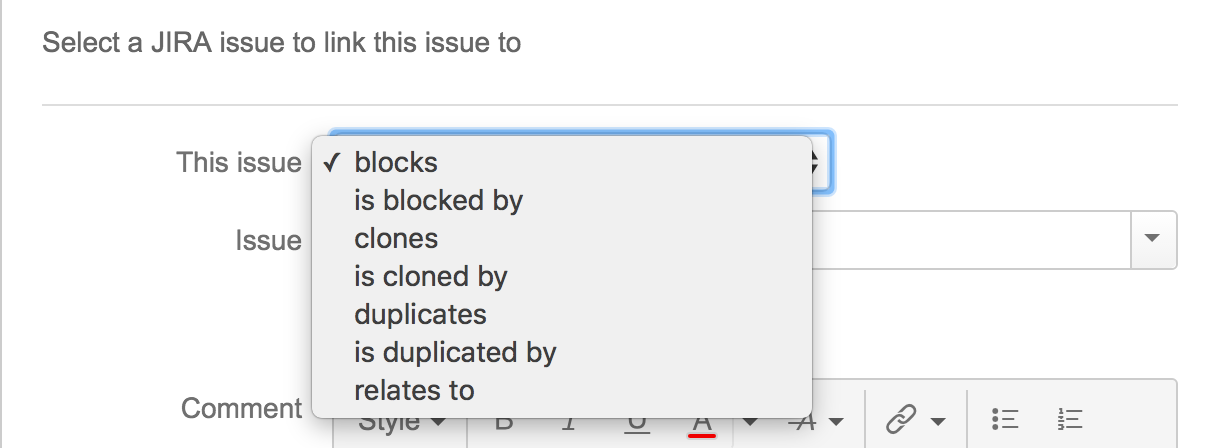
Task: Choose "duplicates" in the dropdown list
Action: [x=420, y=315]
